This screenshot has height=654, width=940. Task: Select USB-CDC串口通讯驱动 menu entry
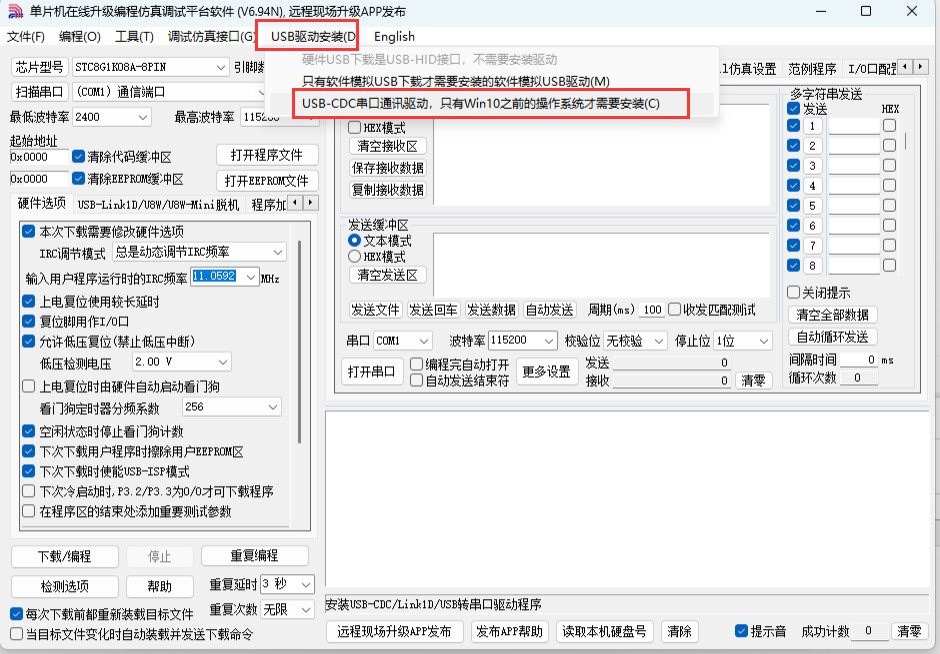tap(481, 104)
